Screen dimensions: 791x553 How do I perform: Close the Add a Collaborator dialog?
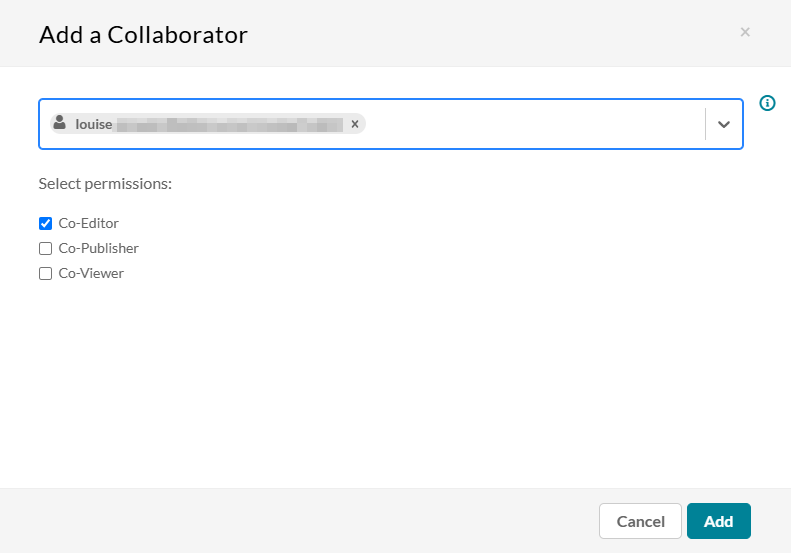(x=745, y=32)
